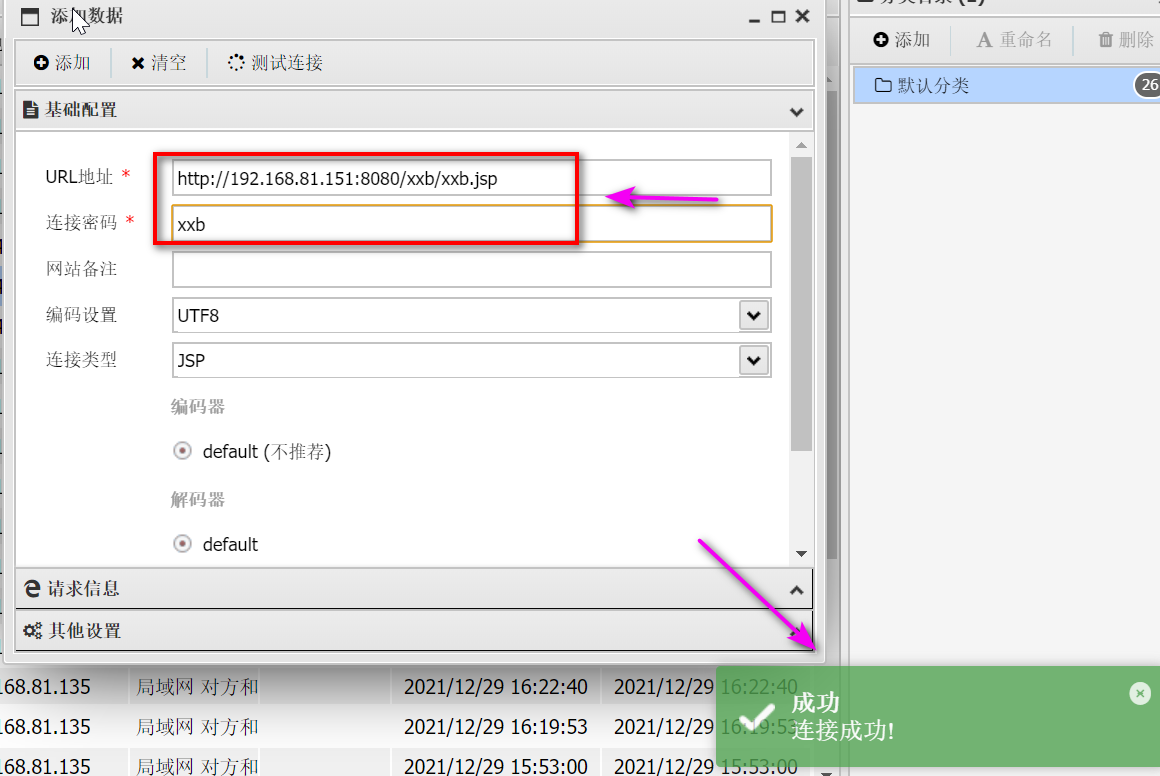Click the 2021/12/29 16:22:40 table cell
The image size is (1160, 776).
point(496,686)
